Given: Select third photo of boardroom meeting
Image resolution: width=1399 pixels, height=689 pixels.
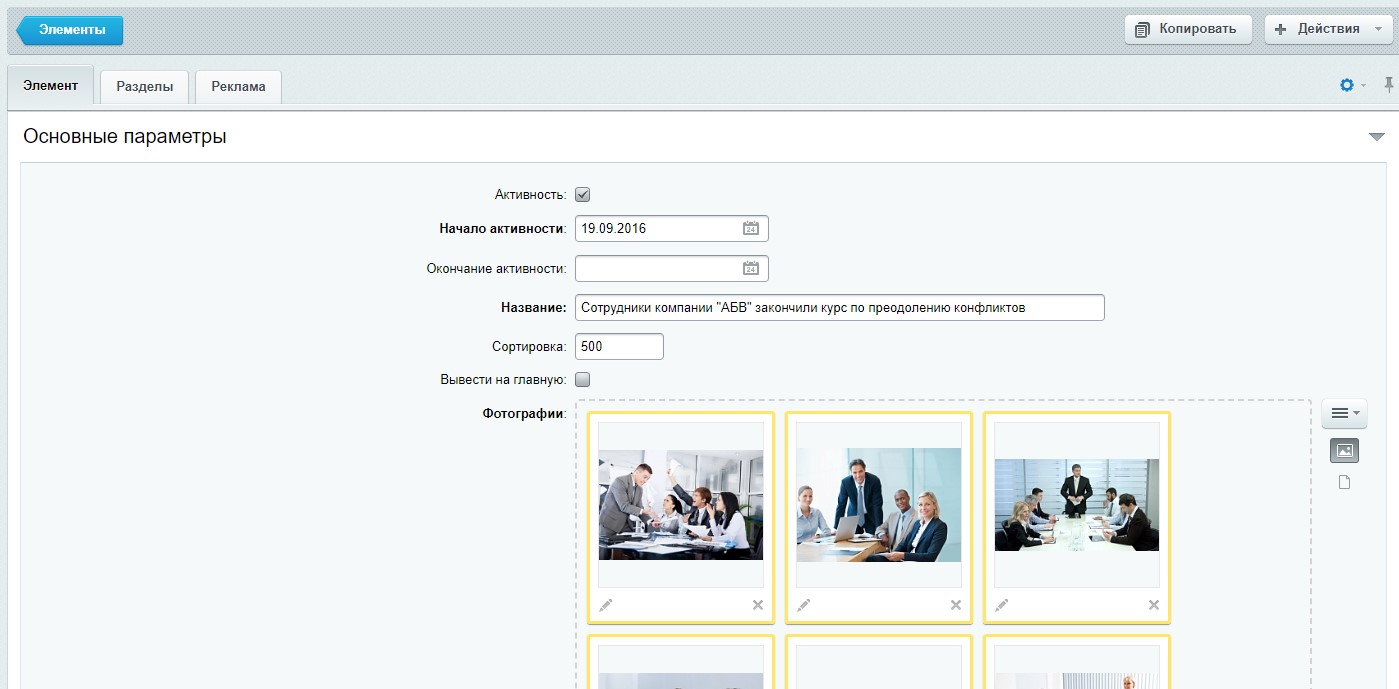Looking at the screenshot, I should pos(1077,505).
